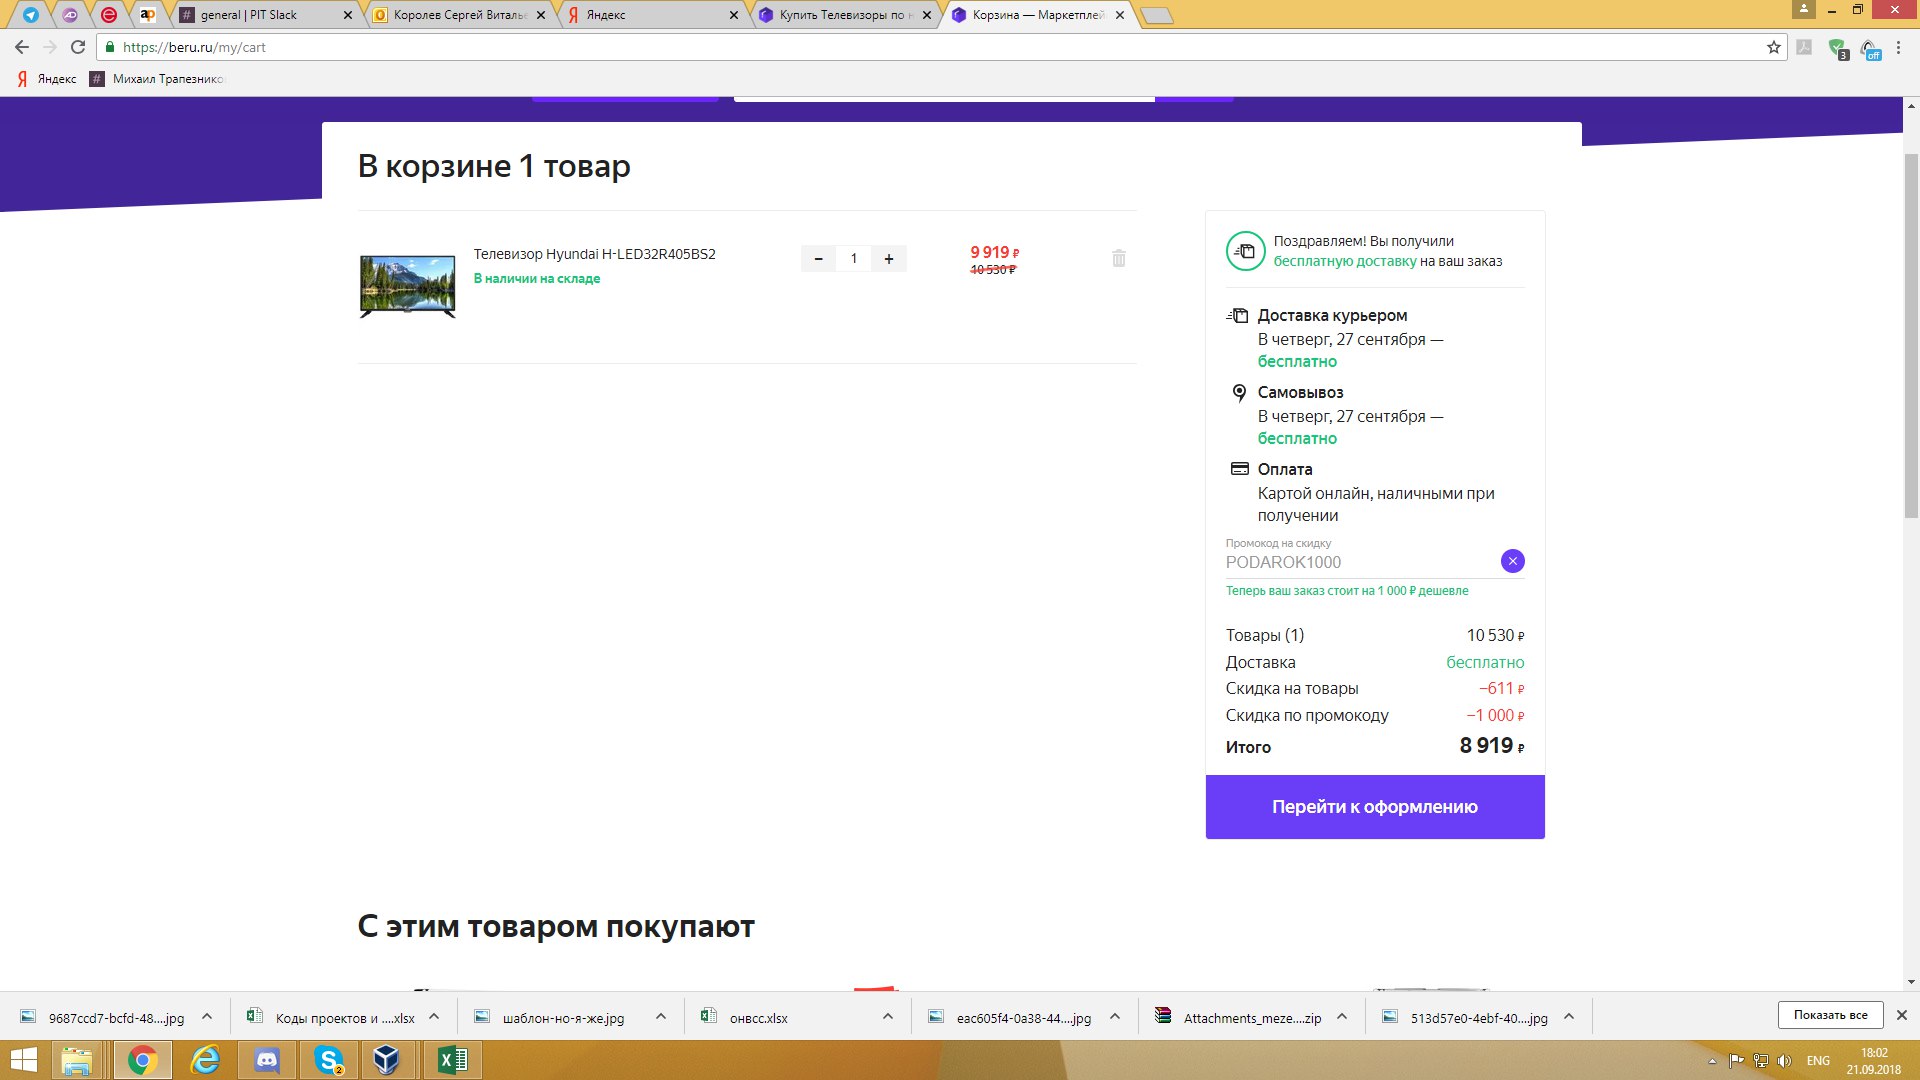The image size is (1920, 1080).
Task: Open a new tab
Action: click(x=1156, y=16)
